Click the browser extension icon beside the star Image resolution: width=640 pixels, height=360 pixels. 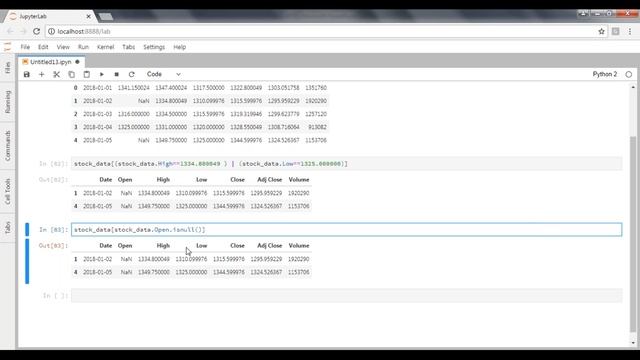[x=616, y=31]
